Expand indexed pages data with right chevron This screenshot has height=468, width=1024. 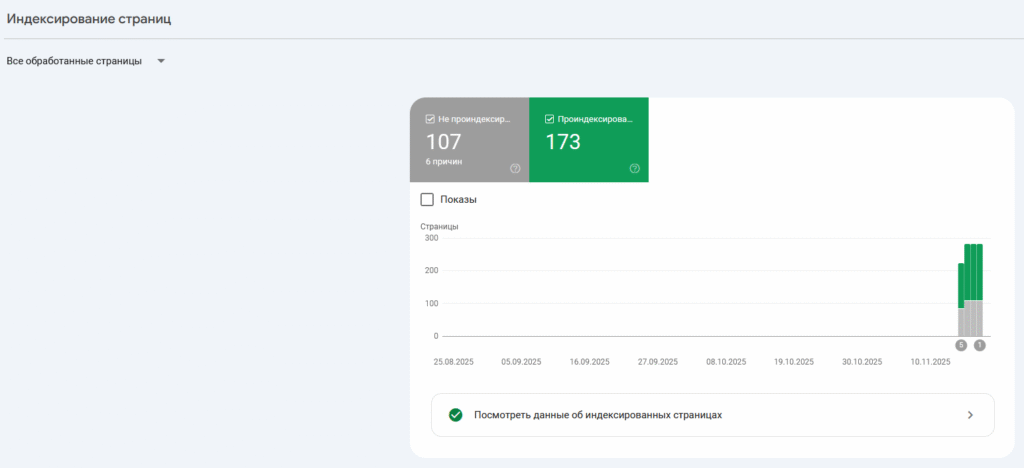click(969, 415)
